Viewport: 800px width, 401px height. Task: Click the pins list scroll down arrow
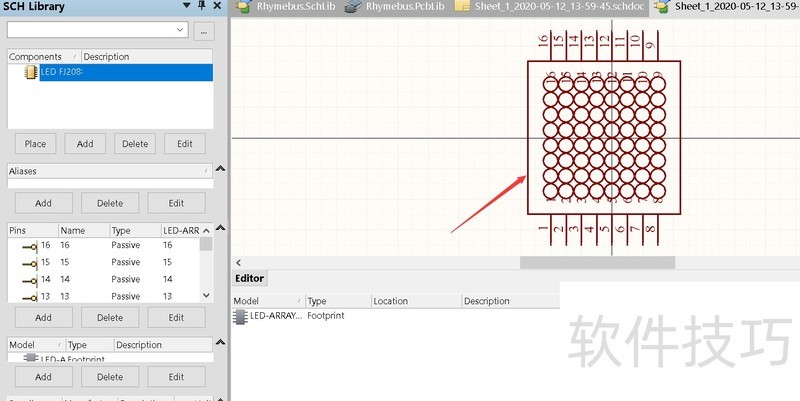pos(206,295)
